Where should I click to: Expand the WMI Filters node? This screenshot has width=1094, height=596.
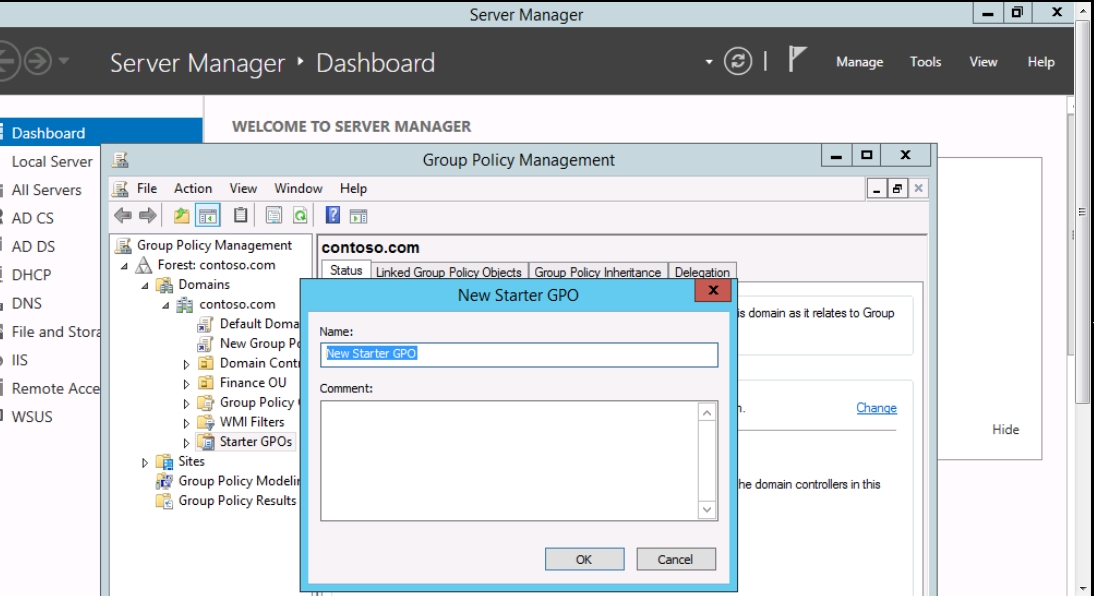point(186,422)
